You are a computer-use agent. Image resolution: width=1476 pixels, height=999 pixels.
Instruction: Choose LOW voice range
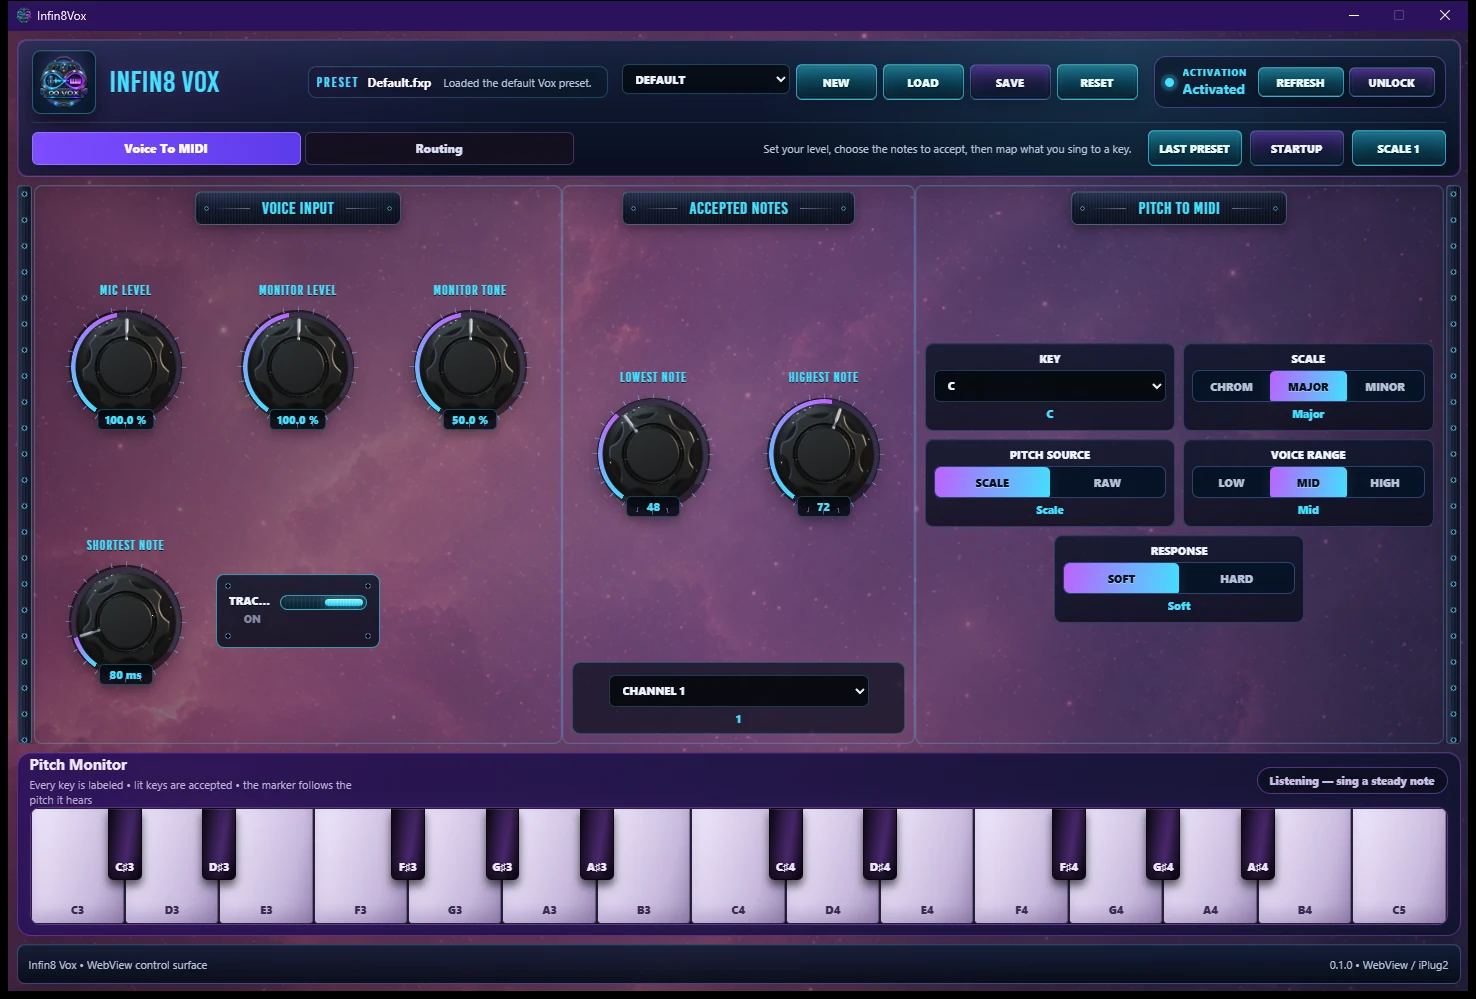(1231, 483)
